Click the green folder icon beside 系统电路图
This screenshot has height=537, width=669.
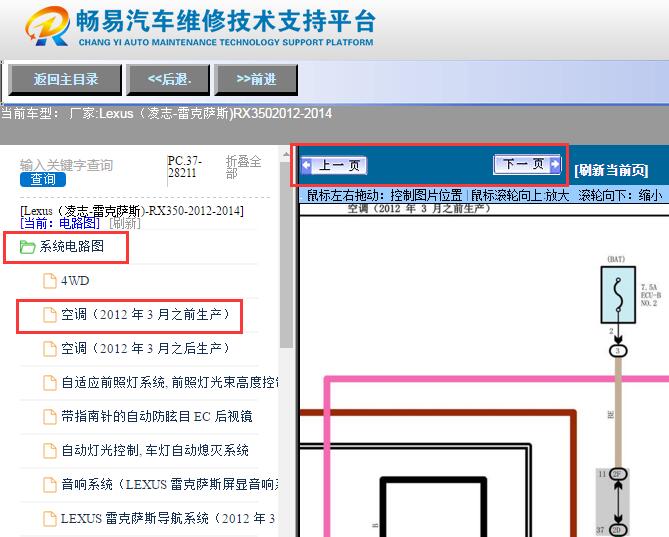(x=27, y=247)
